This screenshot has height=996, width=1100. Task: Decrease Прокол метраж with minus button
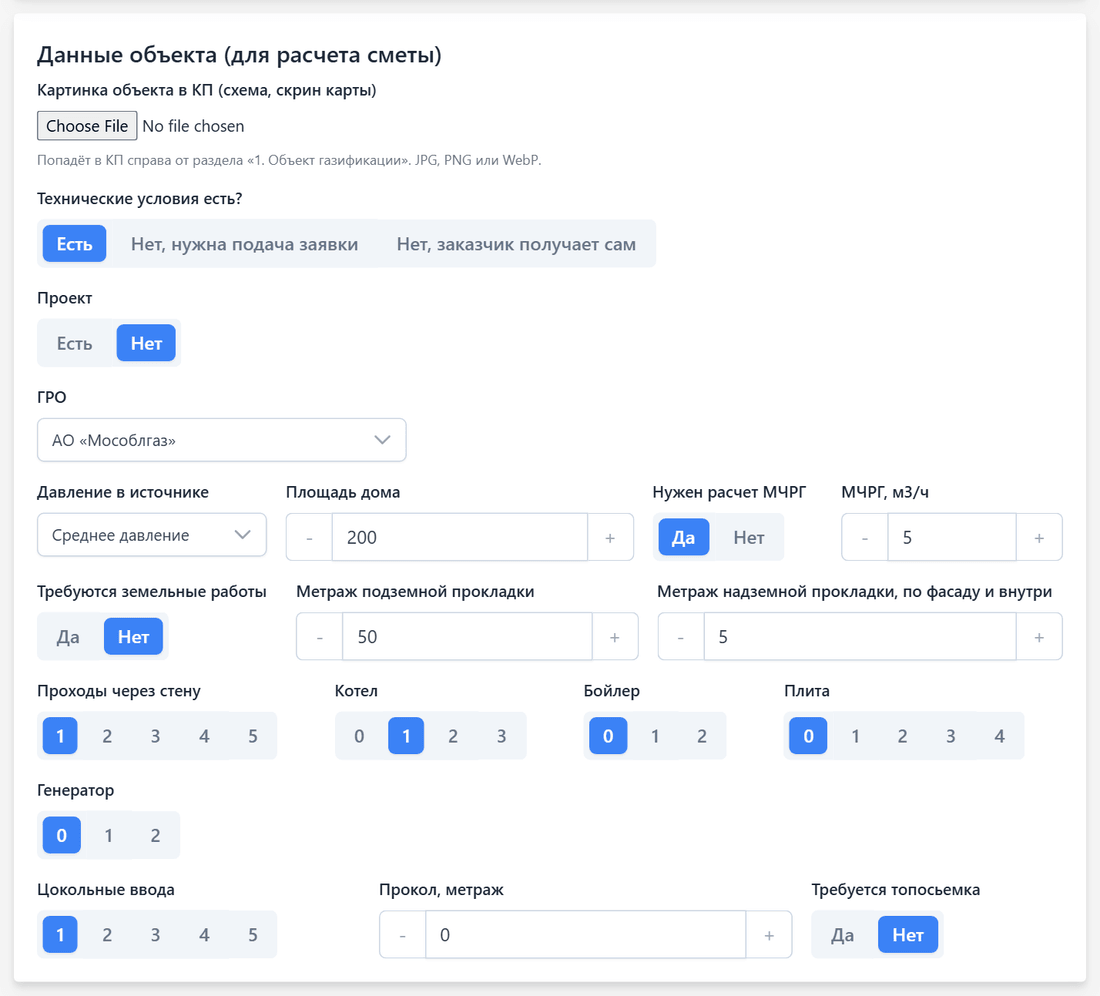point(403,935)
